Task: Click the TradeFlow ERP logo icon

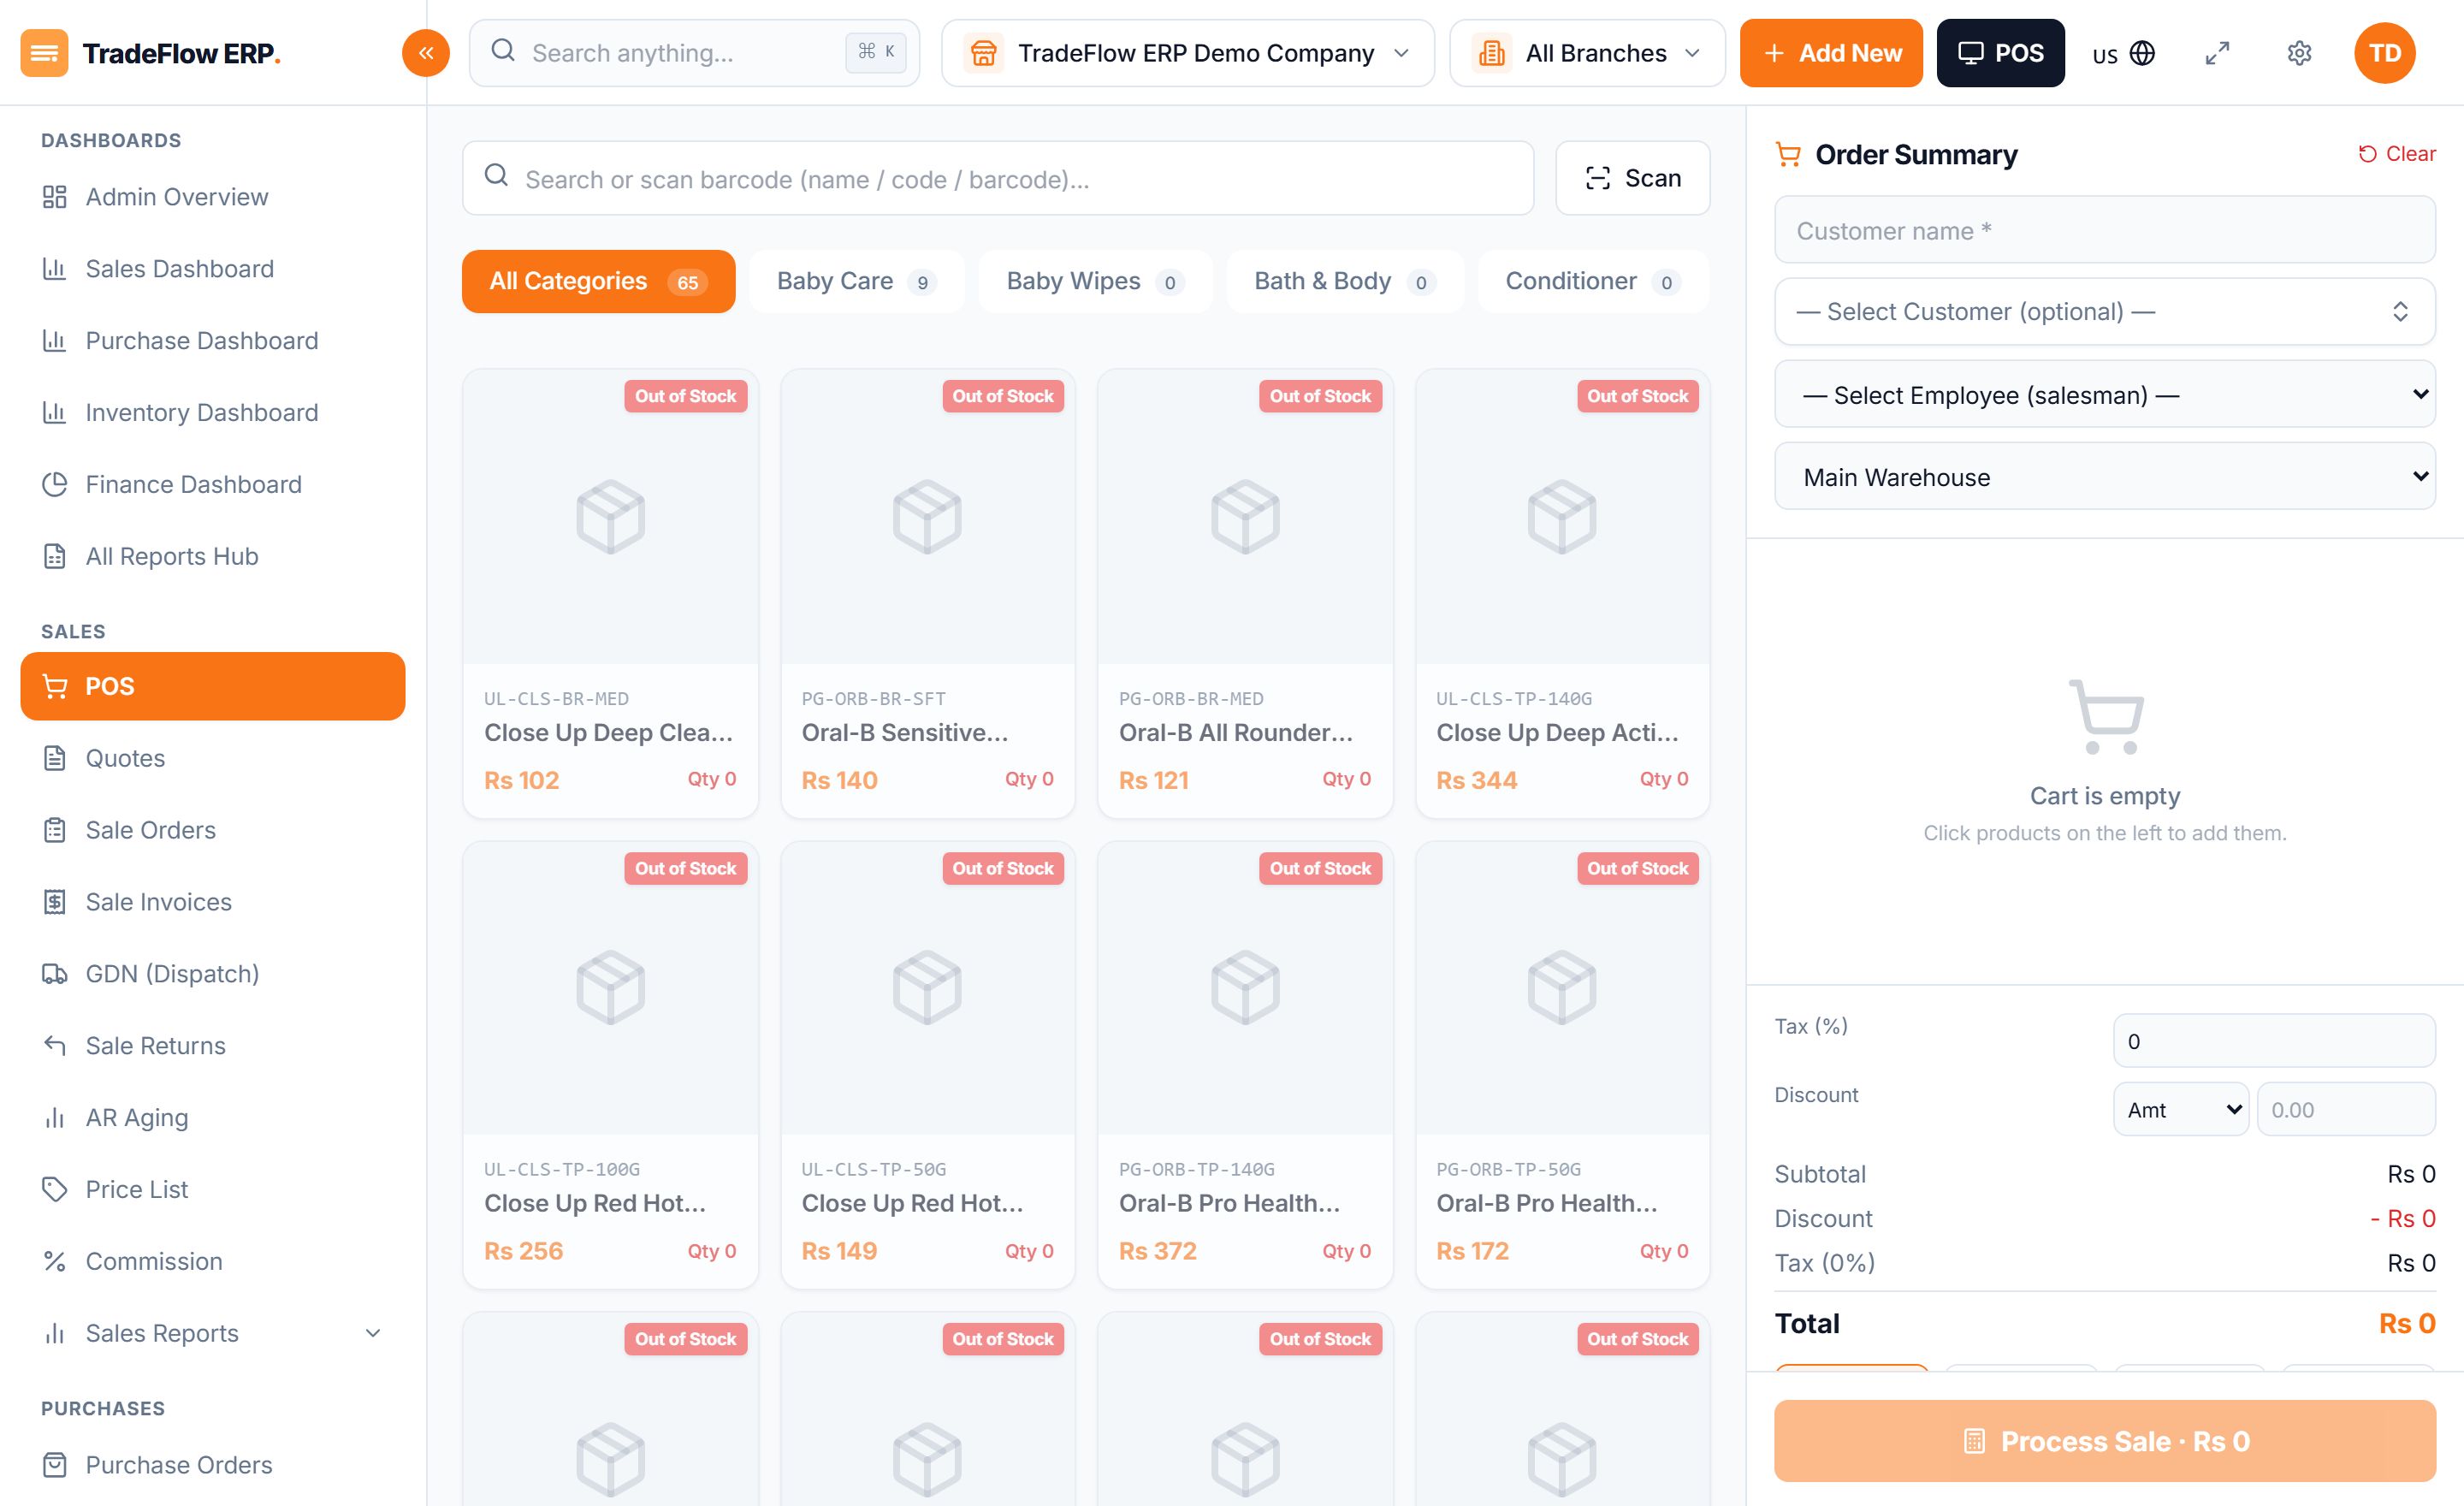Action: pyautogui.click(x=44, y=53)
